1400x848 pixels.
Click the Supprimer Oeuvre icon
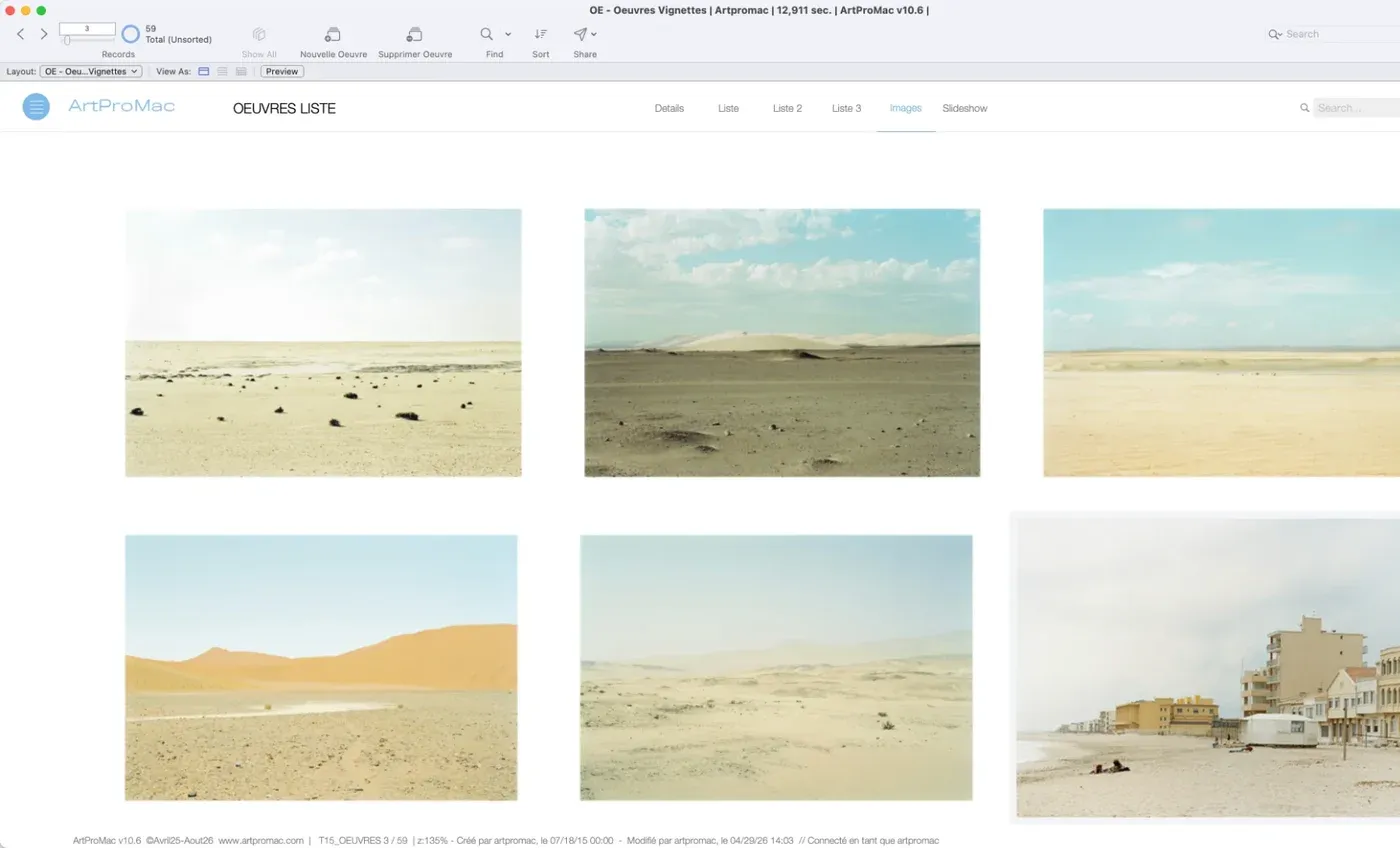415,34
